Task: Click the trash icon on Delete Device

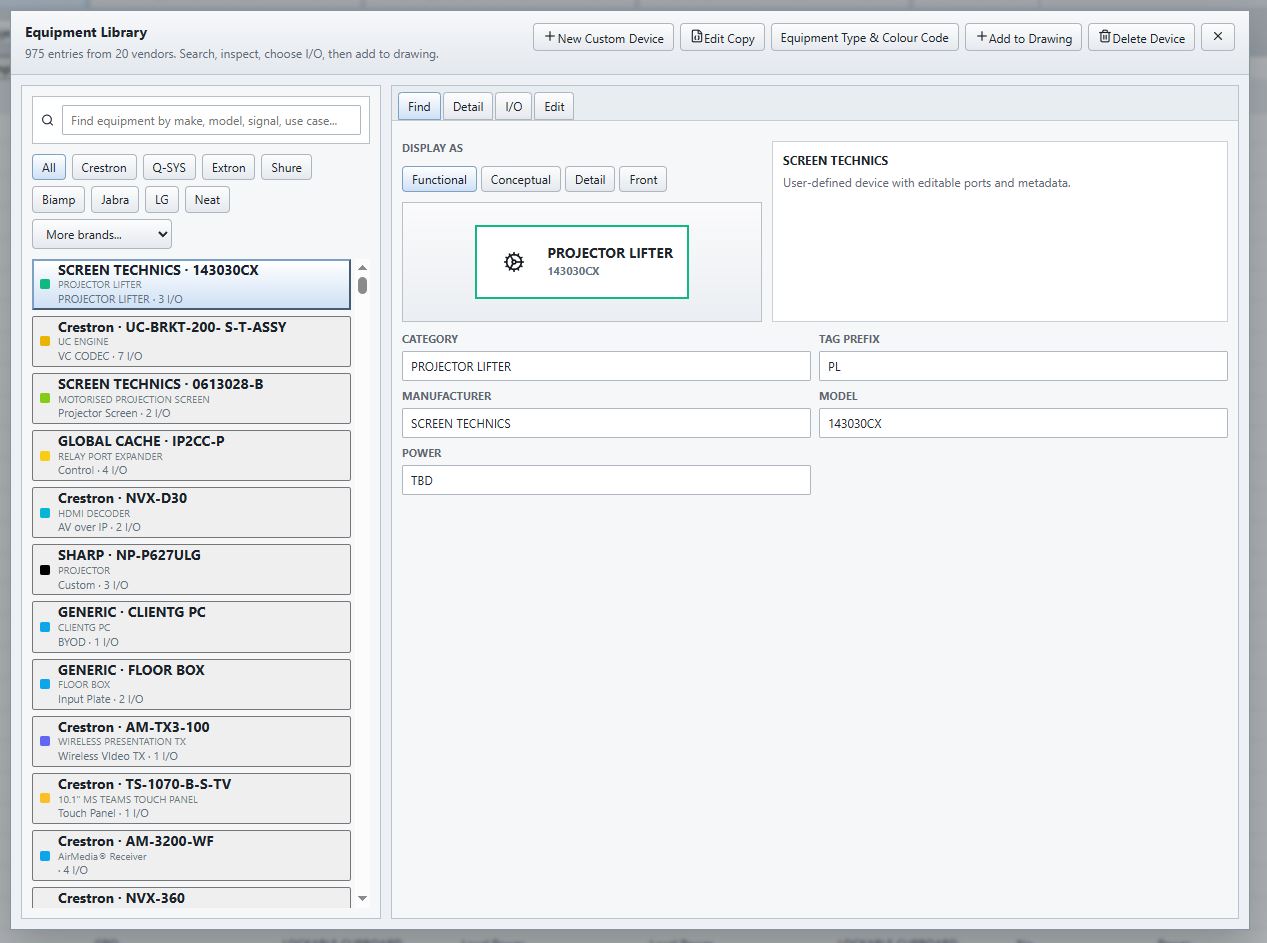Action: click(1104, 37)
